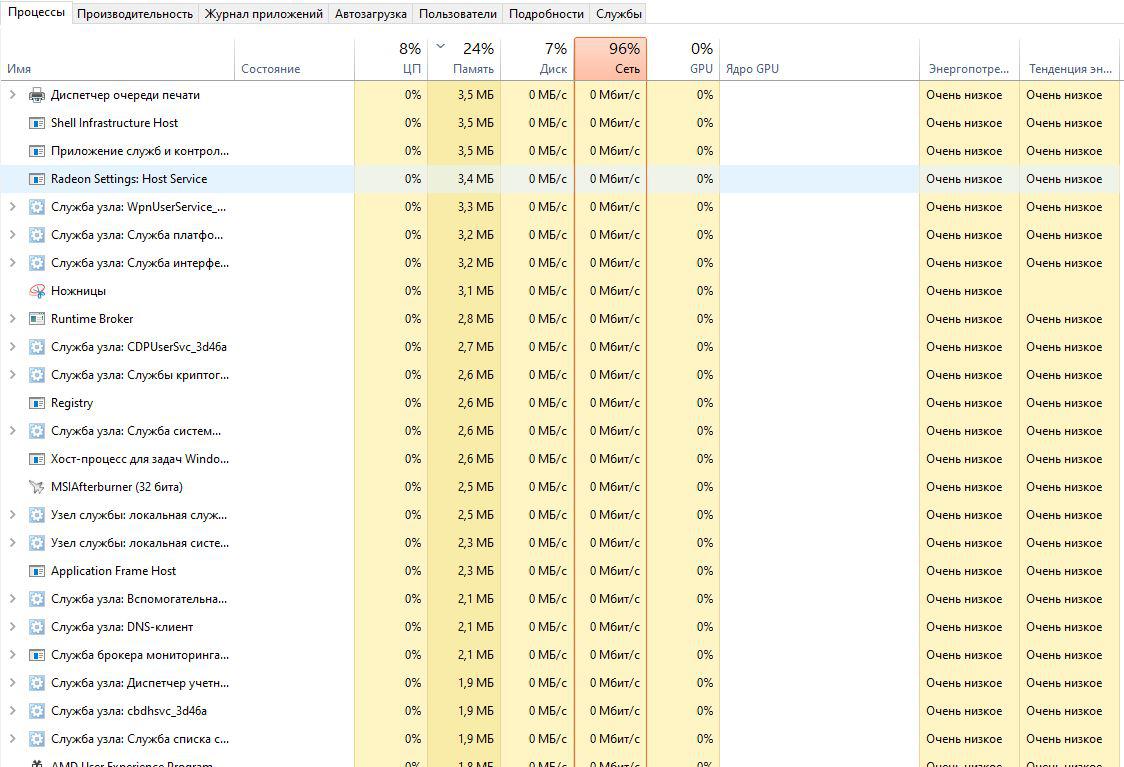Select the Хост-процесс для задач Windows row
The height and width of the screenshot is (767, 1124).
click(x=140, y=459)
